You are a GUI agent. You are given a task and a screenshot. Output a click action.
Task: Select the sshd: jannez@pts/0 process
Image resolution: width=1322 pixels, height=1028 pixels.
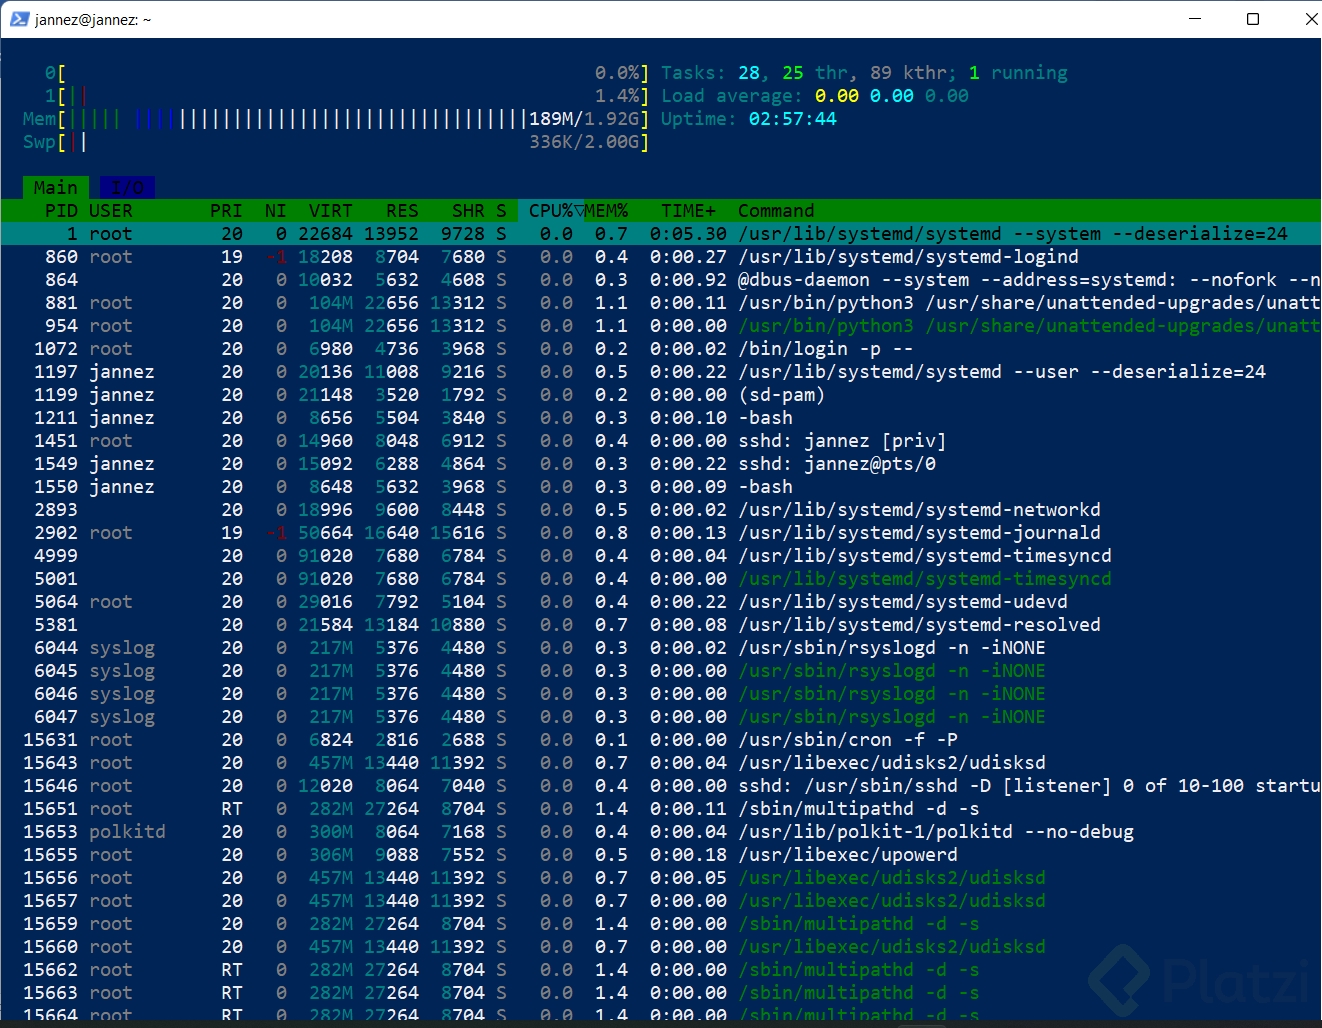(661, 464)
